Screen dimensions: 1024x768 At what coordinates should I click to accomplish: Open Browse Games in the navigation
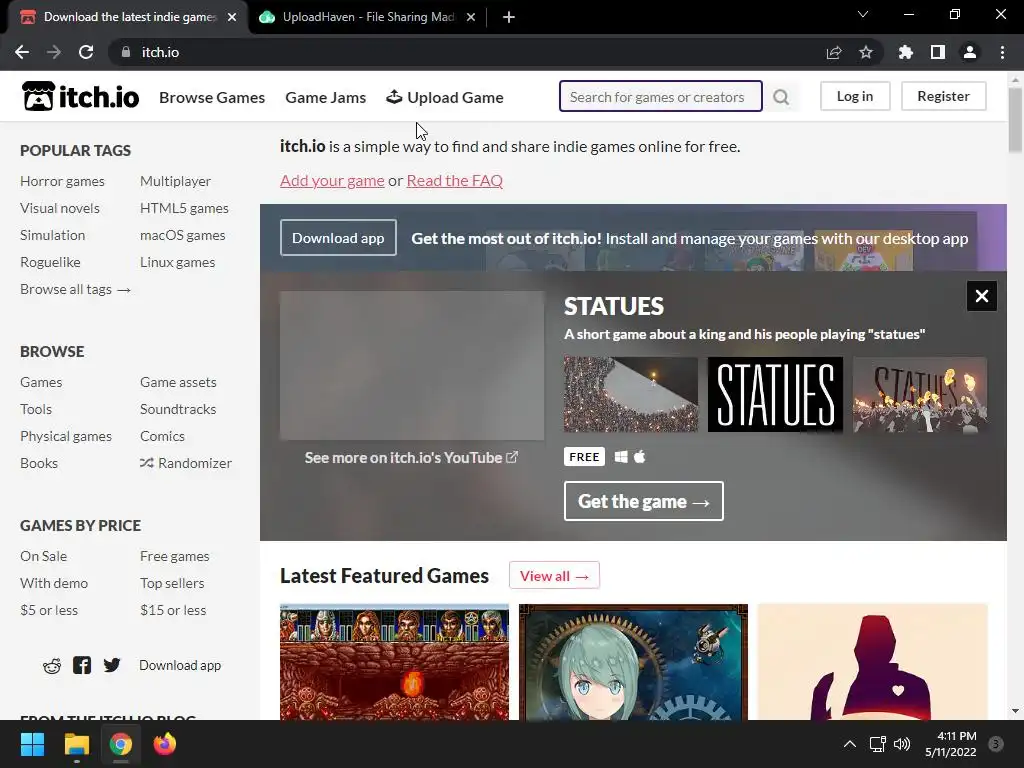coord(212,97)
